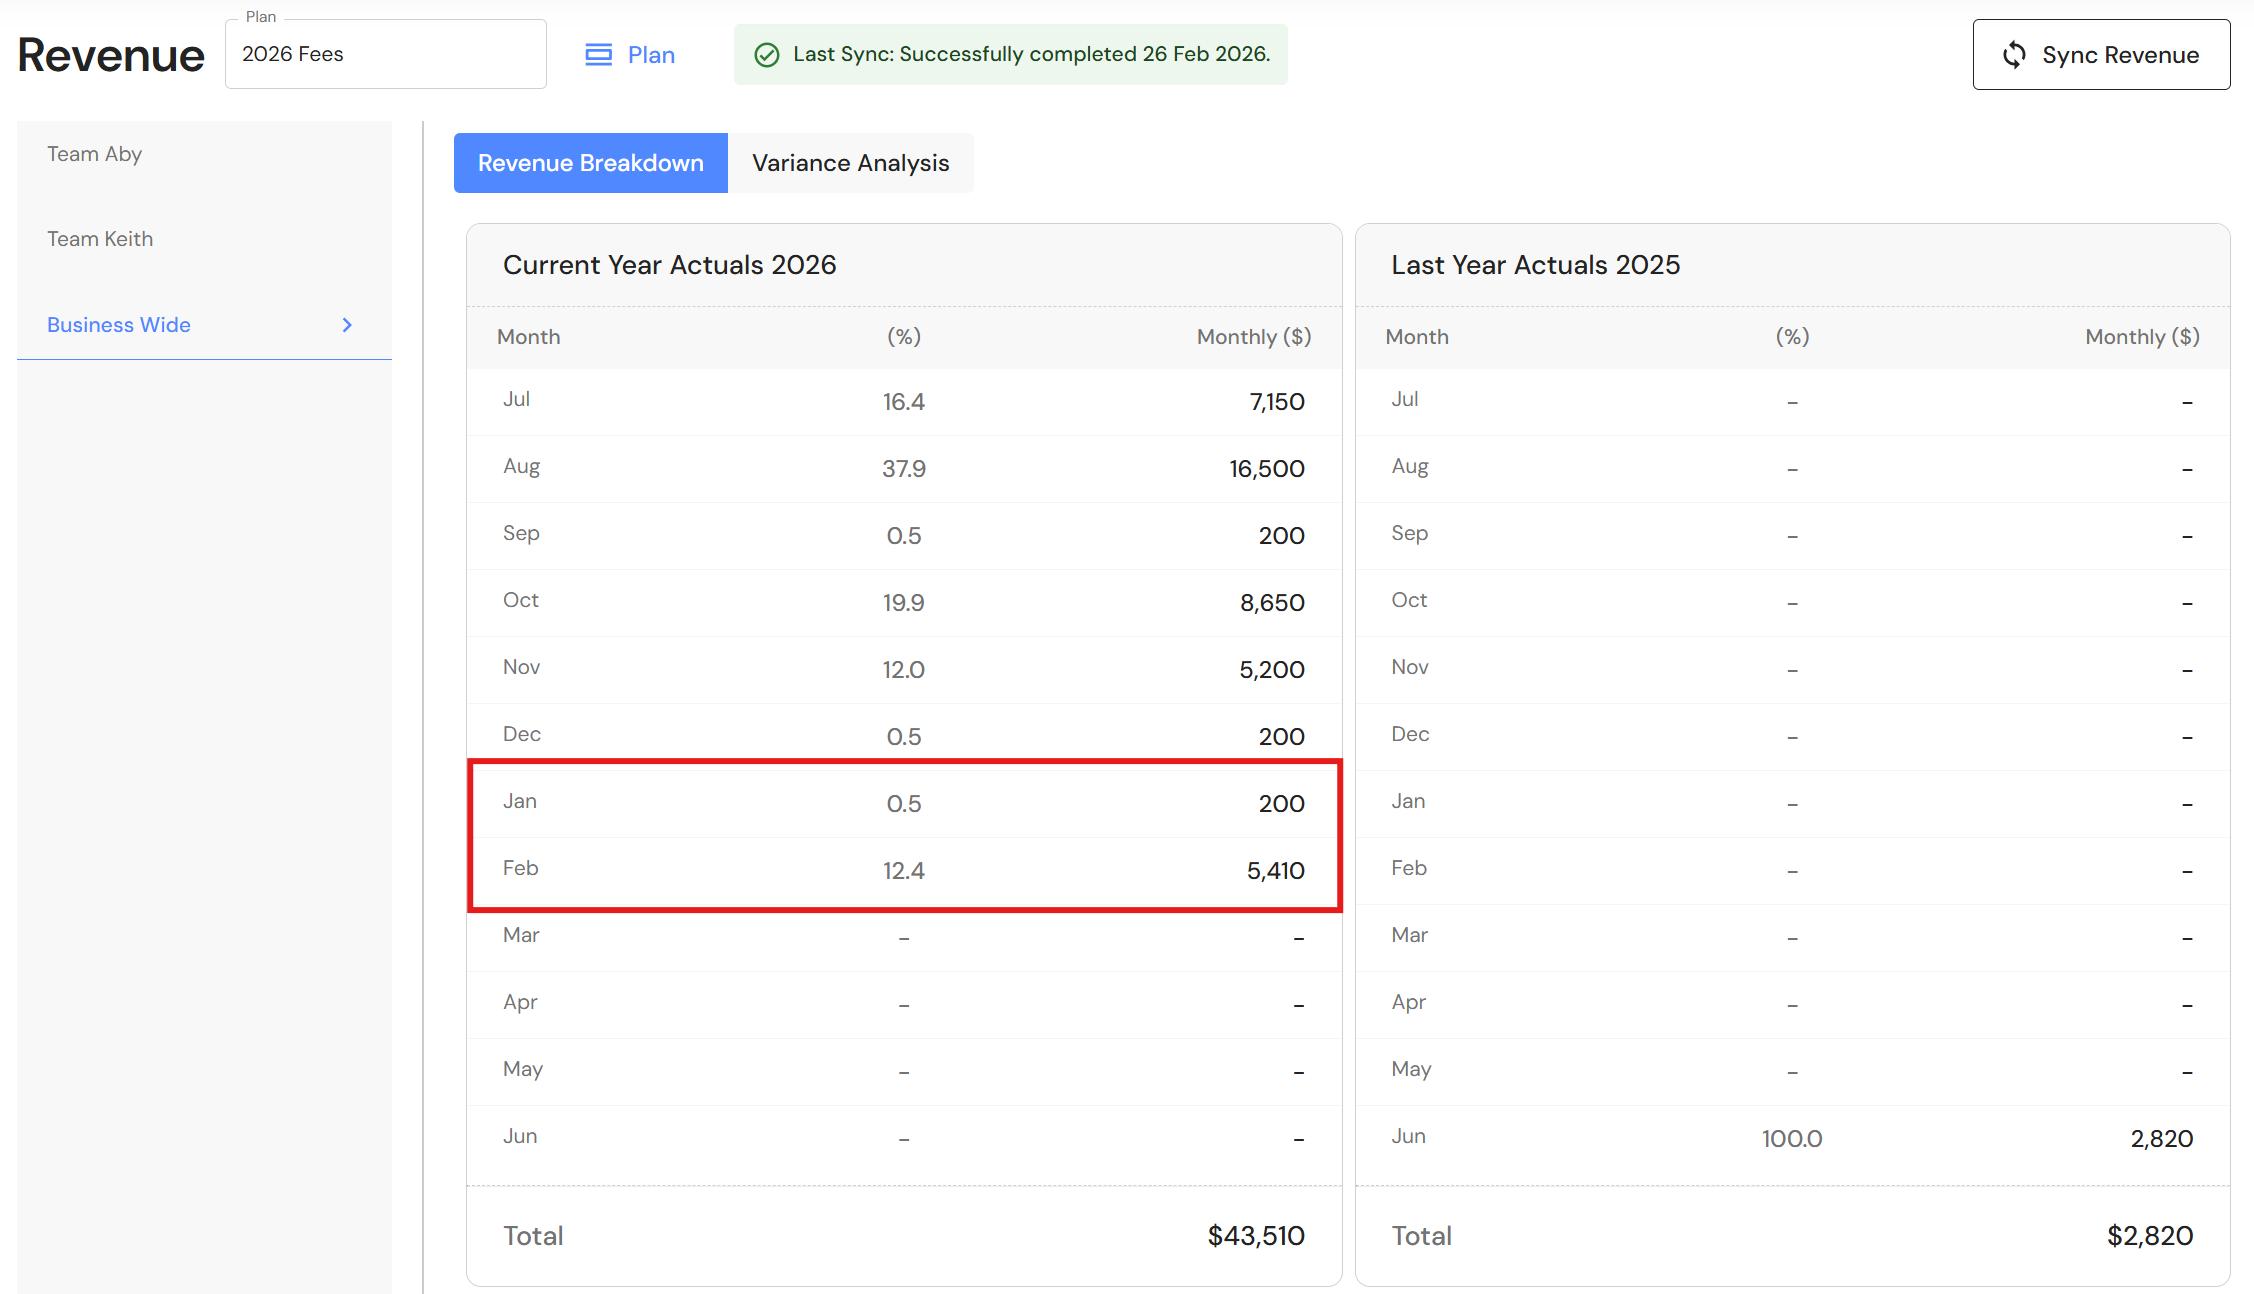Click the Jun 2,820 value in 2025
The width and height of the screenshot is (2254, 1294).
click(2161, 1139)
